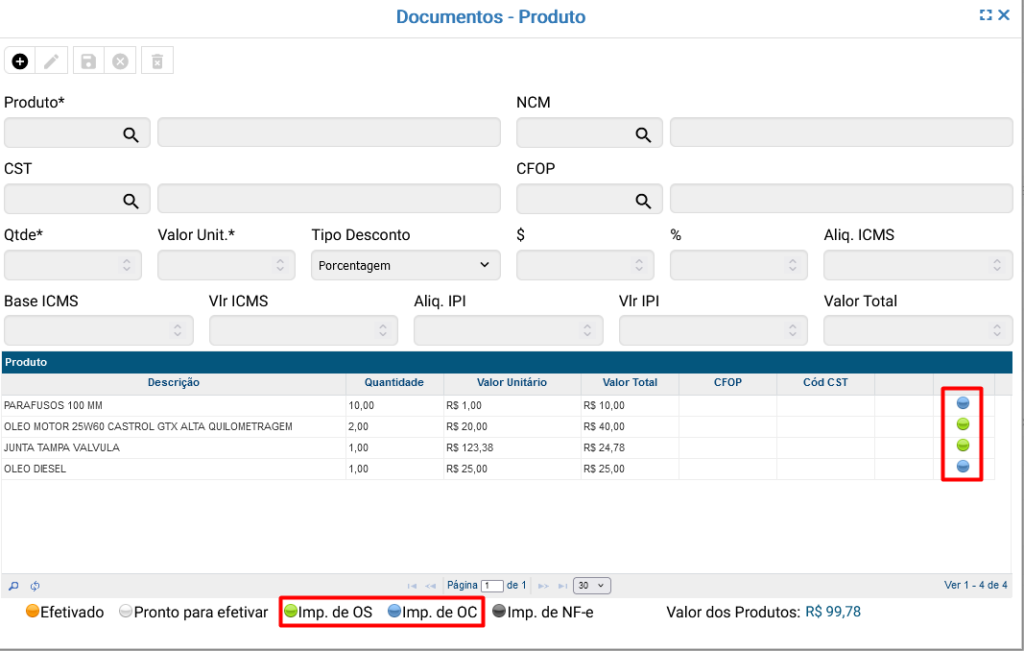Click the save diskette icon

[88, 61]
